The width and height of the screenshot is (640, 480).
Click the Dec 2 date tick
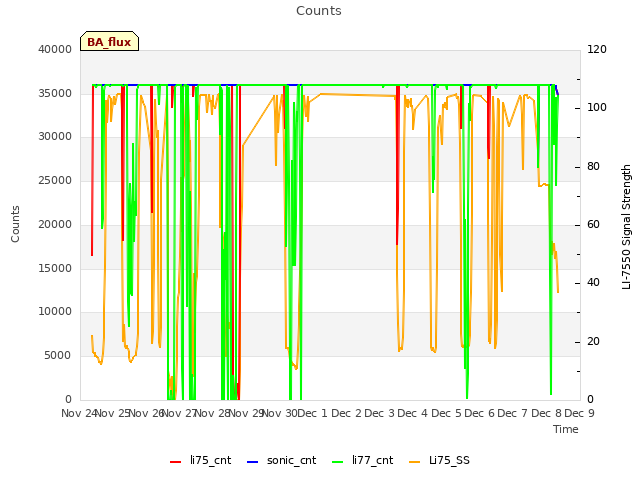coord(346,413)
